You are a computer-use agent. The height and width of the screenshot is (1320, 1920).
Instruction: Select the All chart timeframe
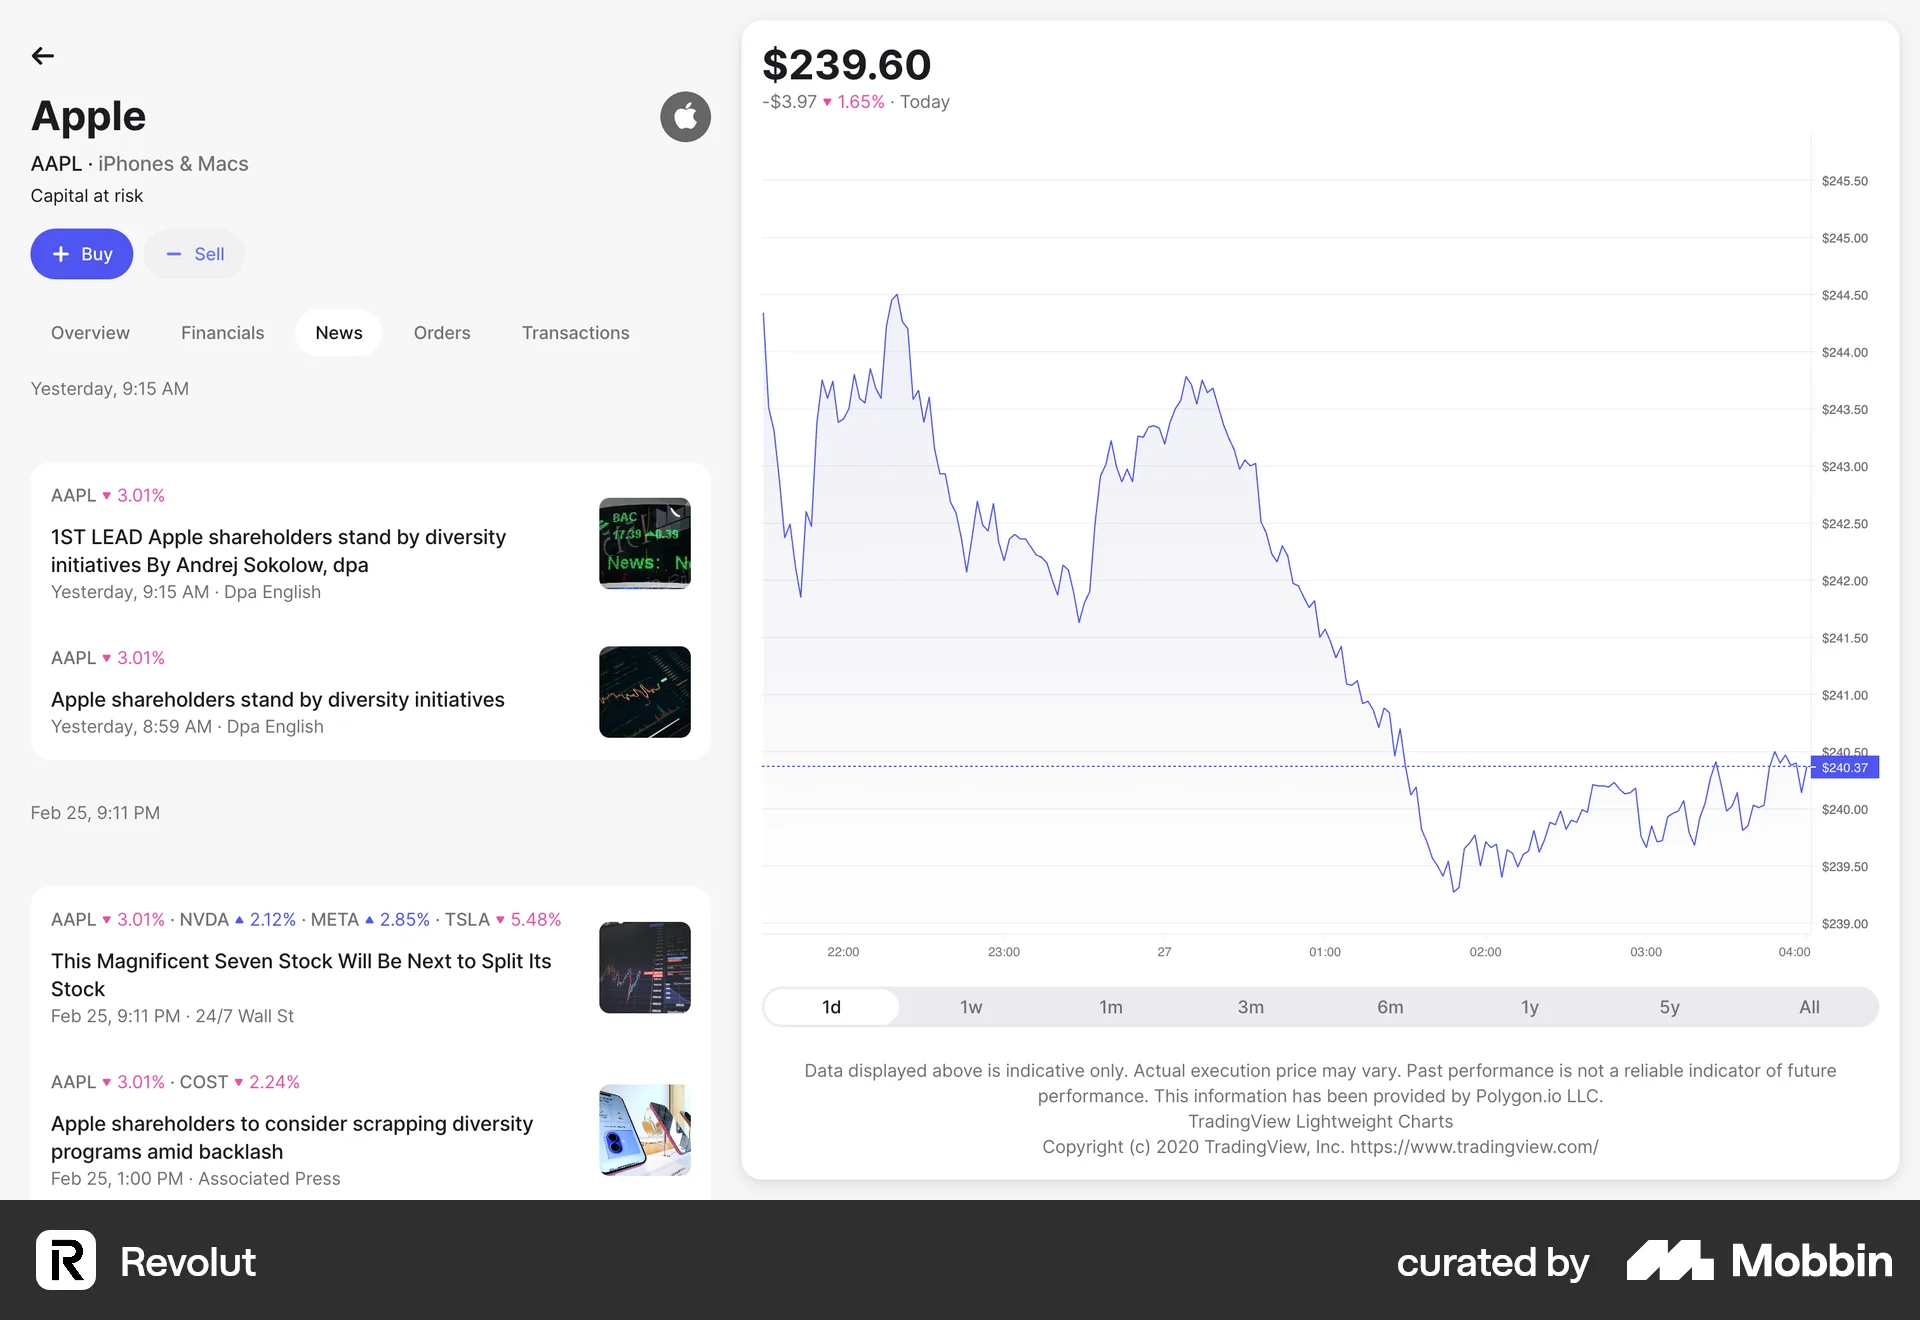1810,1007
